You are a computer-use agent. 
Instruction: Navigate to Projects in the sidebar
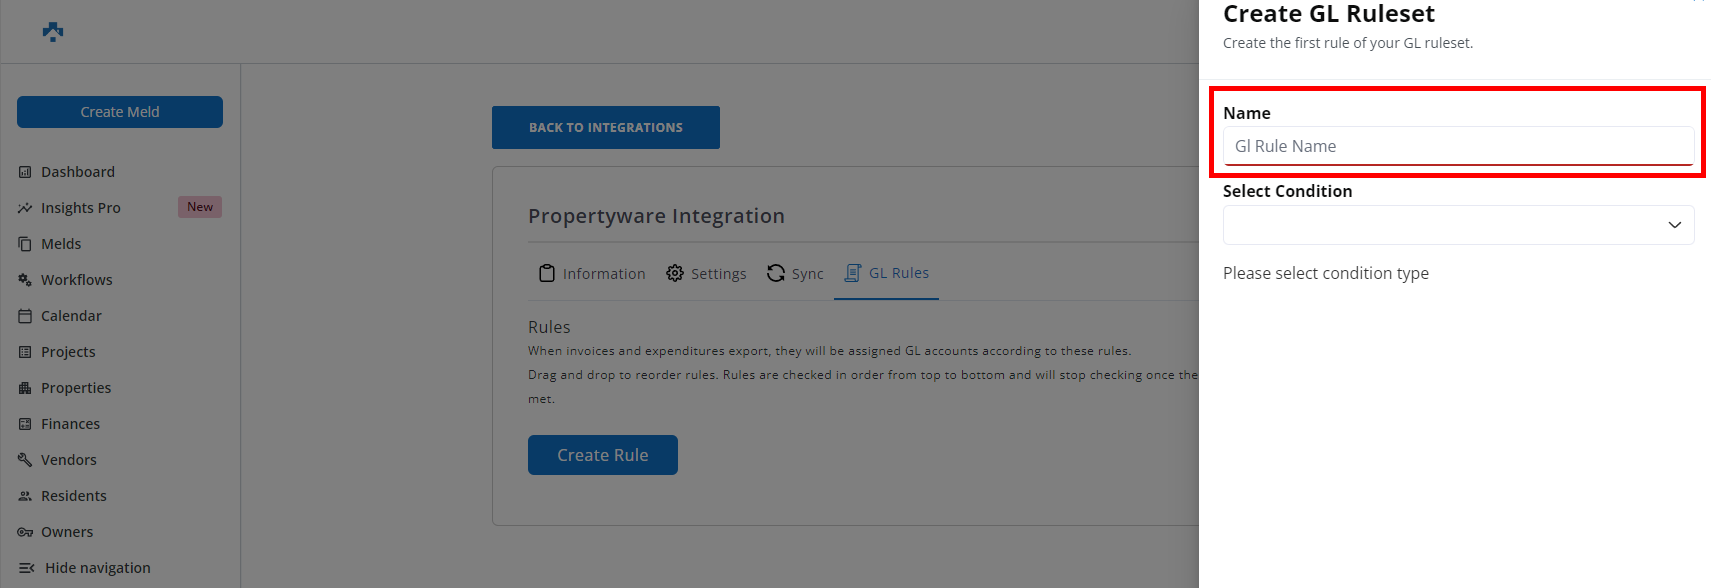pyautogui.click(x=68, y=352)
